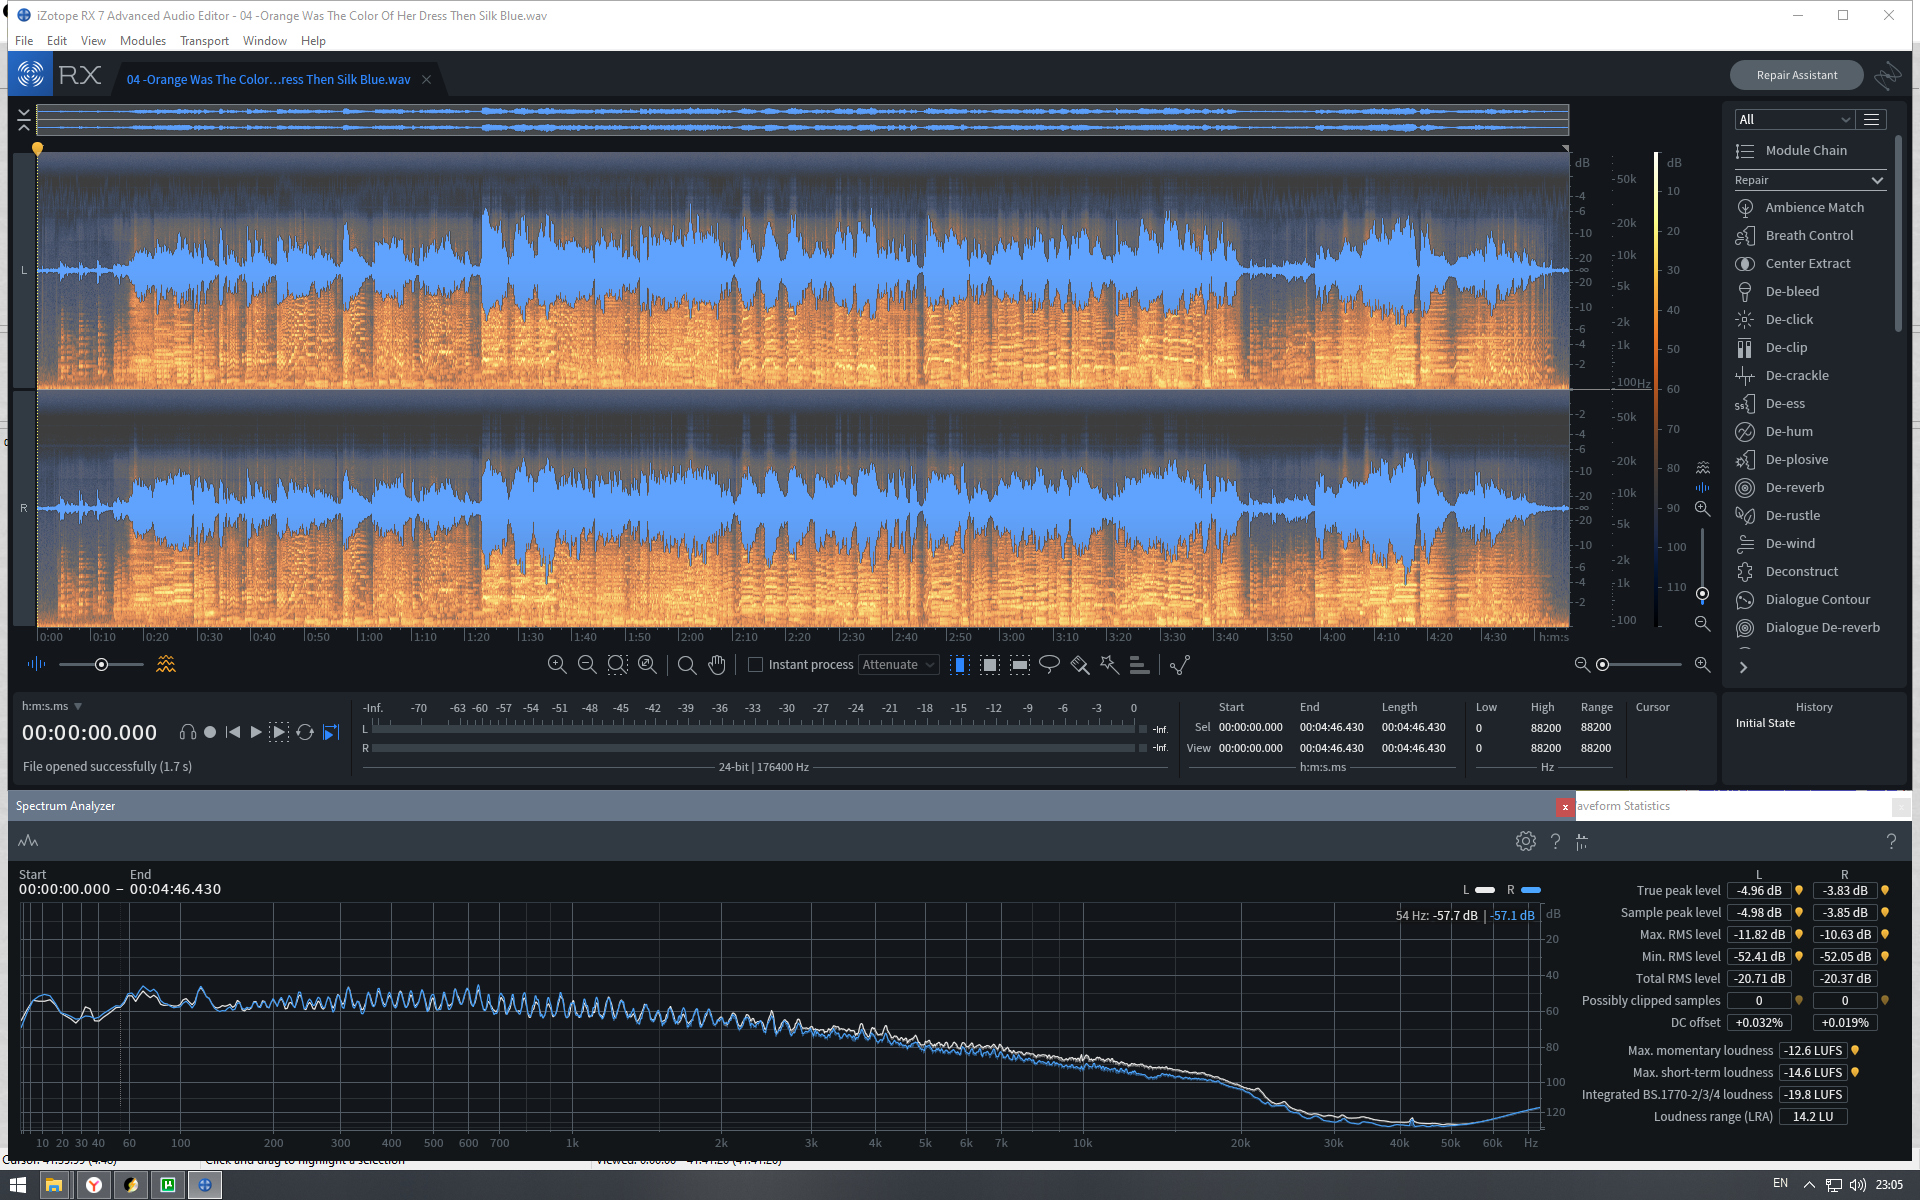Select the Brush selection tool

coord(1079,665)
